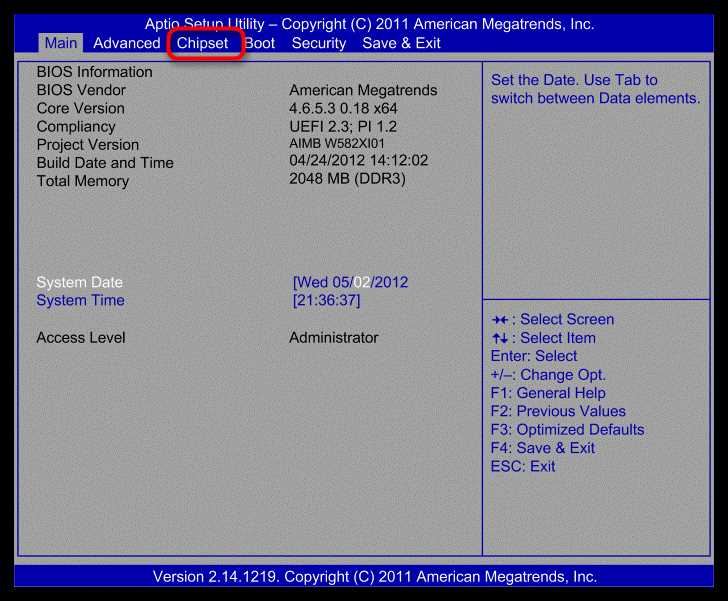Click the UEFI 2.3; PI 1.2 value
The height and width of the screenshot is (601, 728).
343,126
